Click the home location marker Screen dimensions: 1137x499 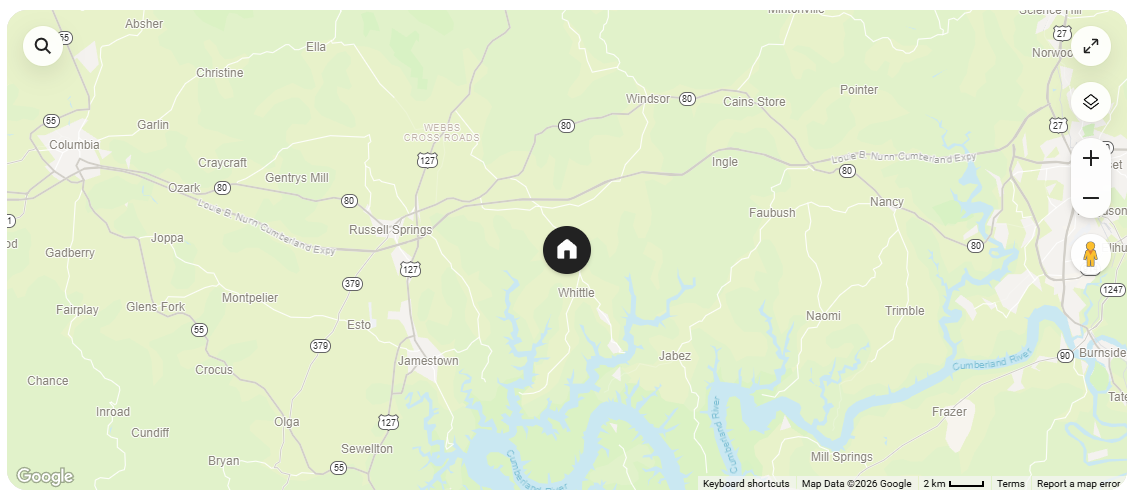click(567, 250)
